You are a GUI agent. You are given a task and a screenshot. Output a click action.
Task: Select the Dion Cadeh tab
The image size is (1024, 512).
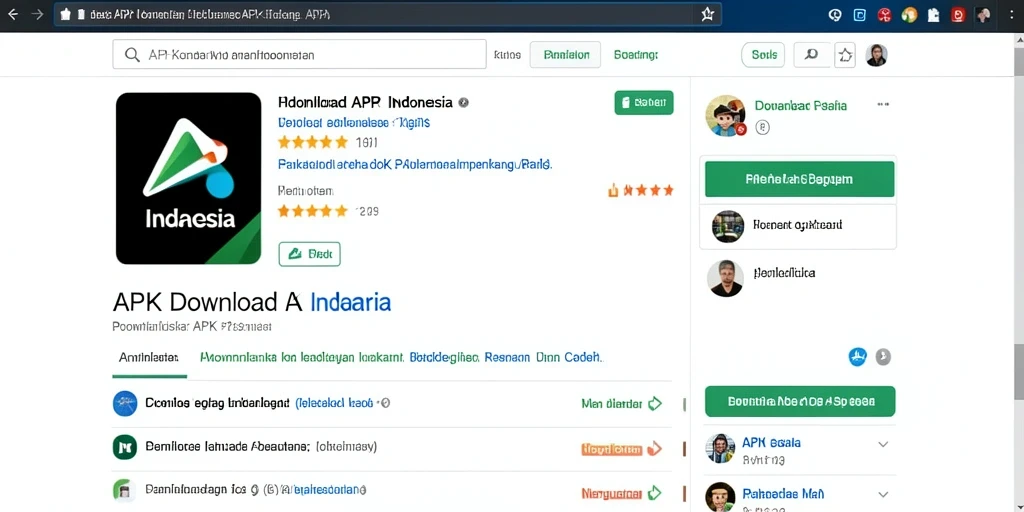569,358
